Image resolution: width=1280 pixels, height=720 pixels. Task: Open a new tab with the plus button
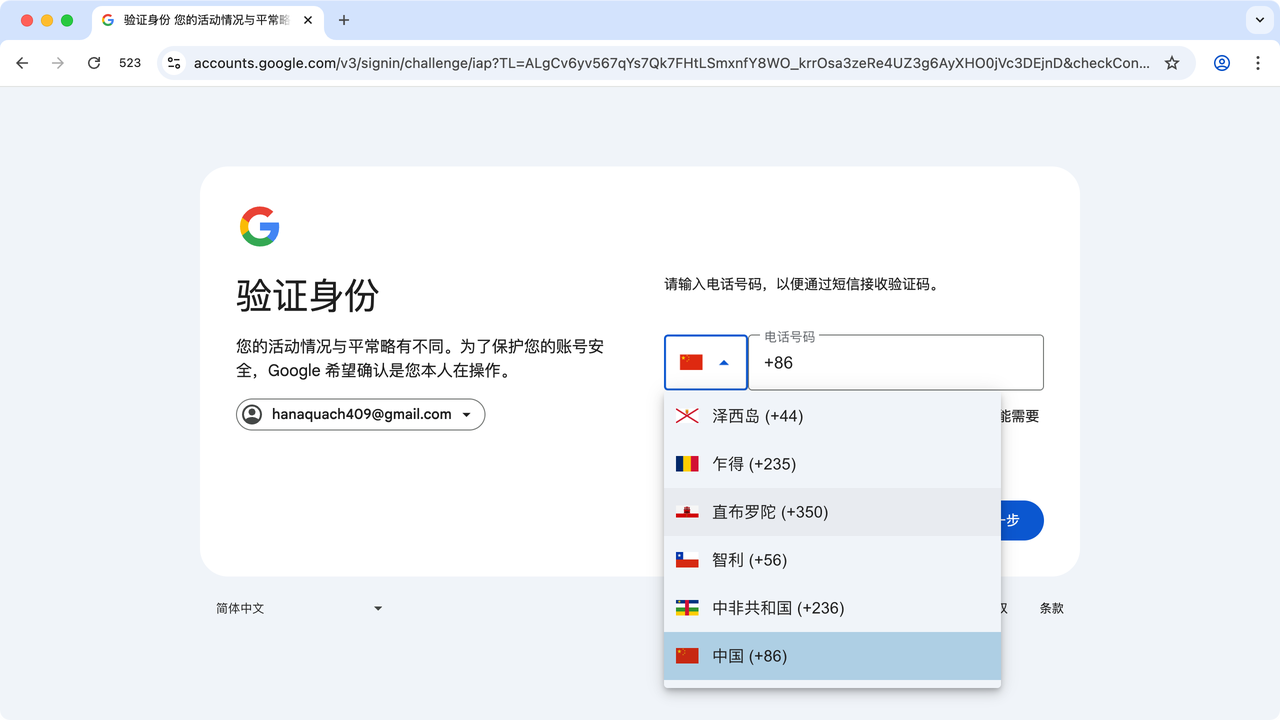tap(344, 20)
